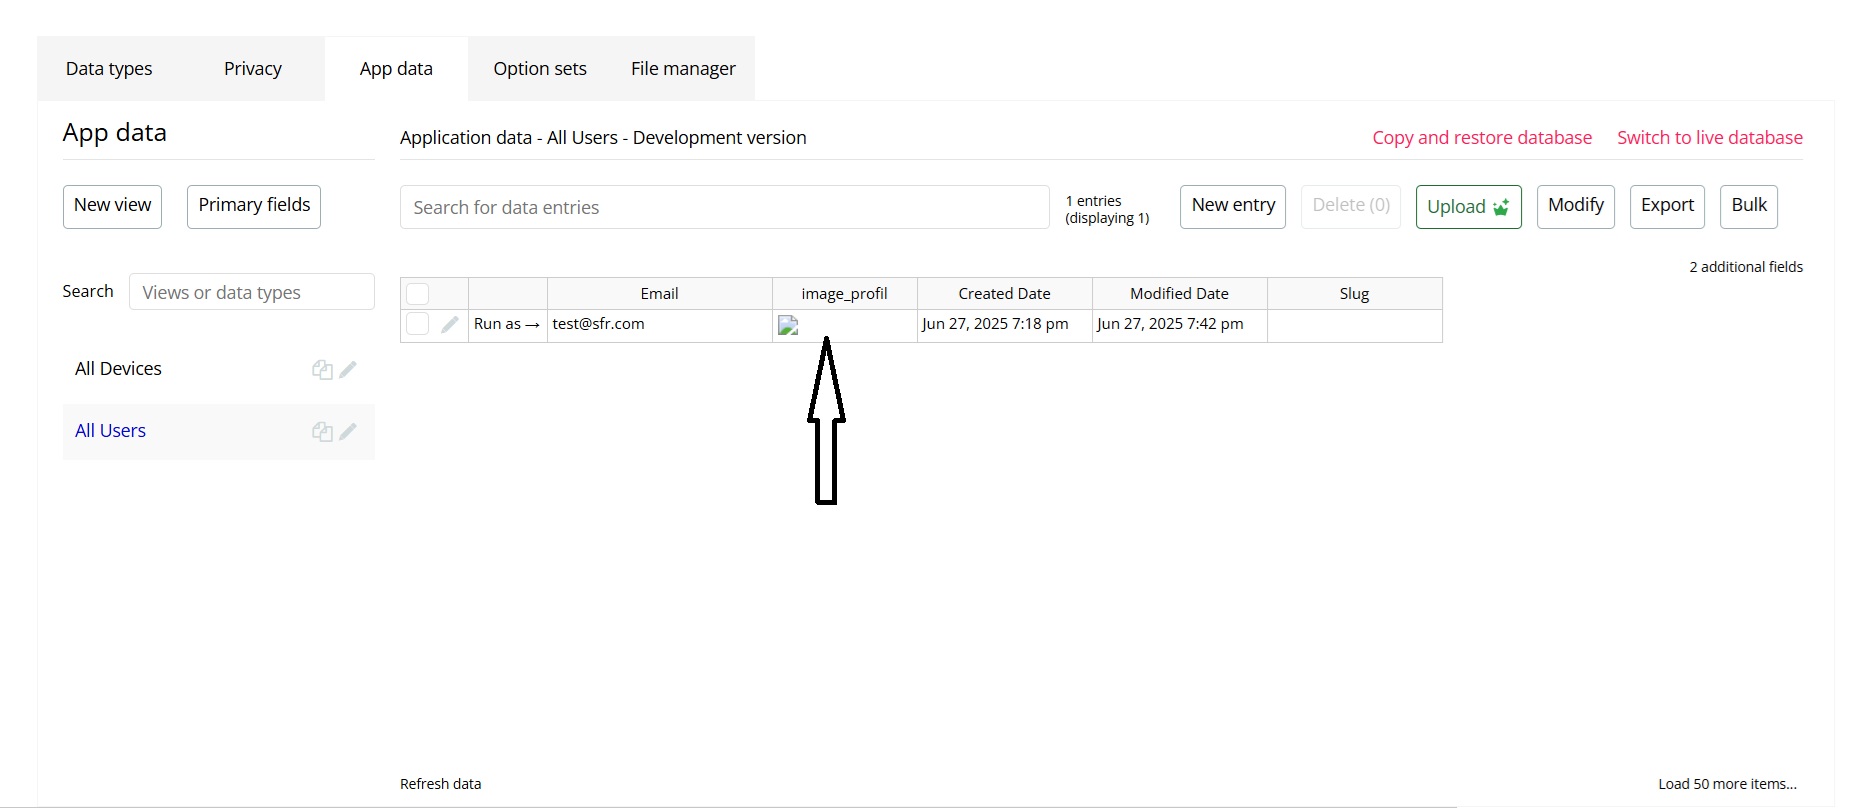The width and height of the screenshot is (1849, 808).
Task: Focus Views or data types search
Action: tap(252, 292)
